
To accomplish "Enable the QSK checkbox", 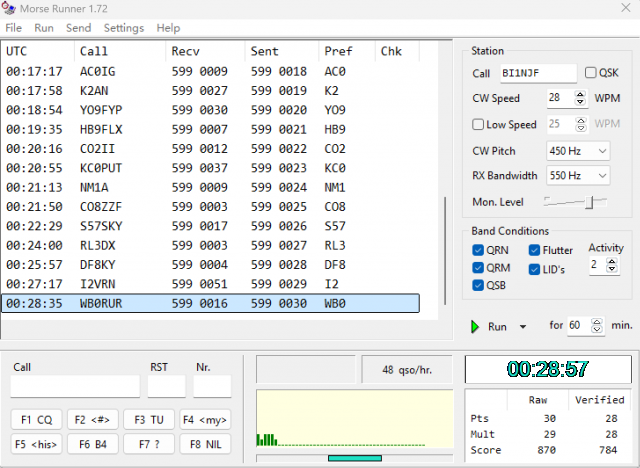I will coord(590,73).
